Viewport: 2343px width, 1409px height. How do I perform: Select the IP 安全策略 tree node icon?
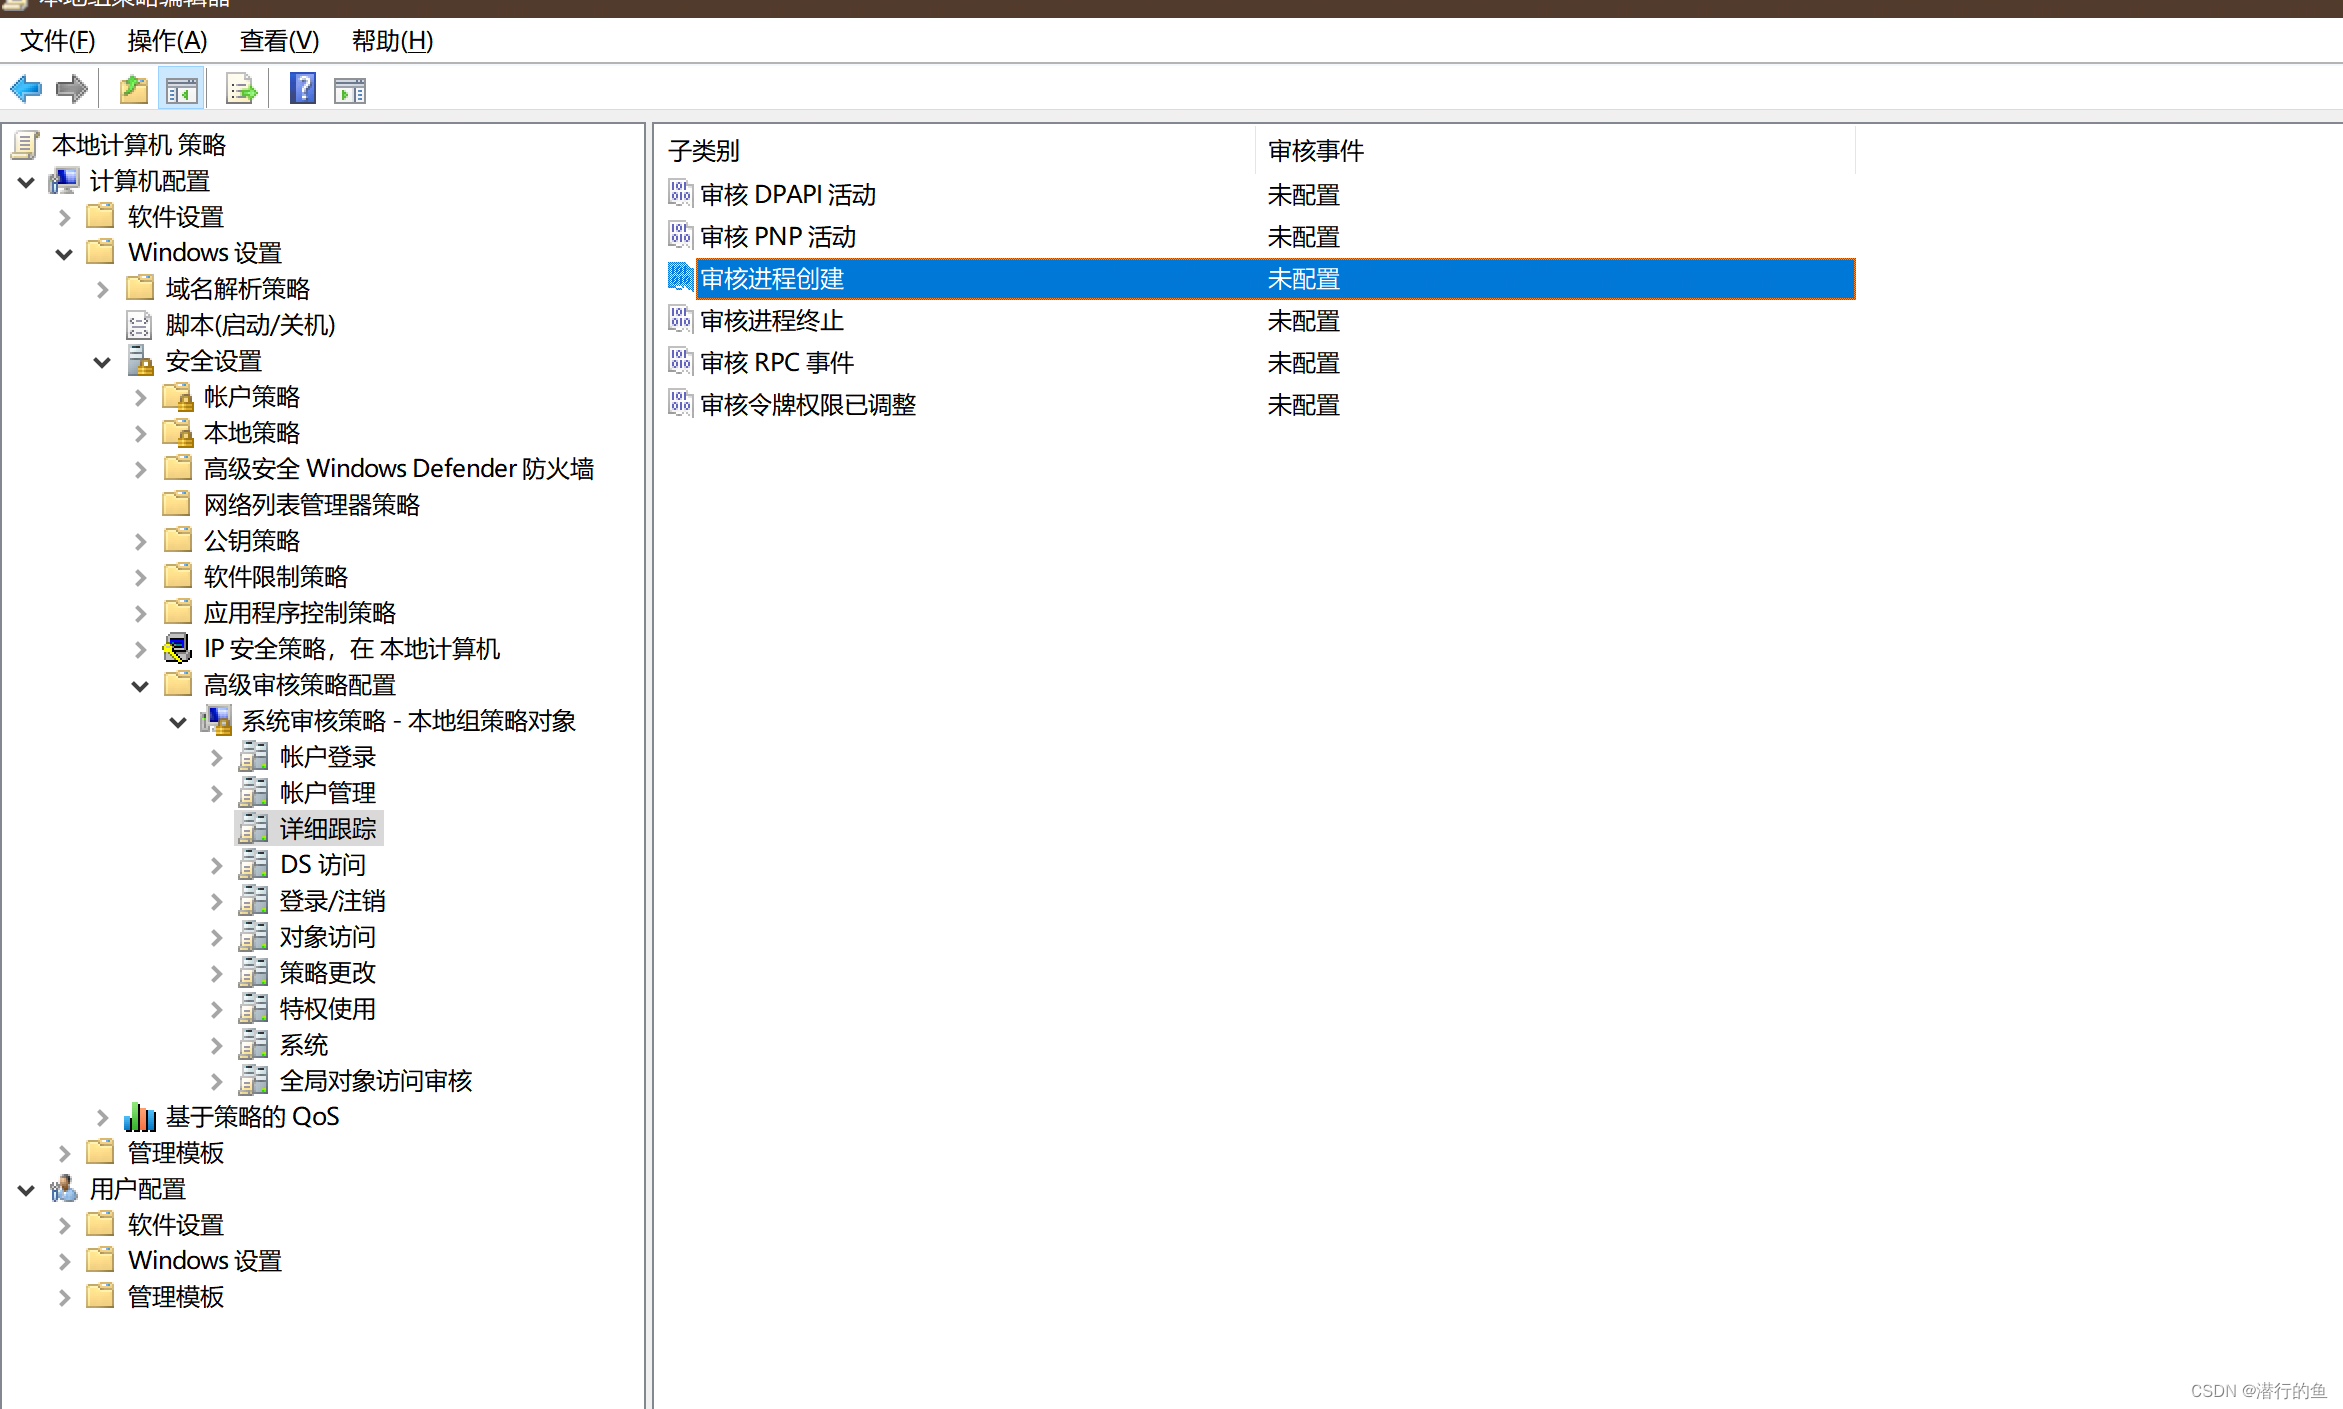[178, 649]
